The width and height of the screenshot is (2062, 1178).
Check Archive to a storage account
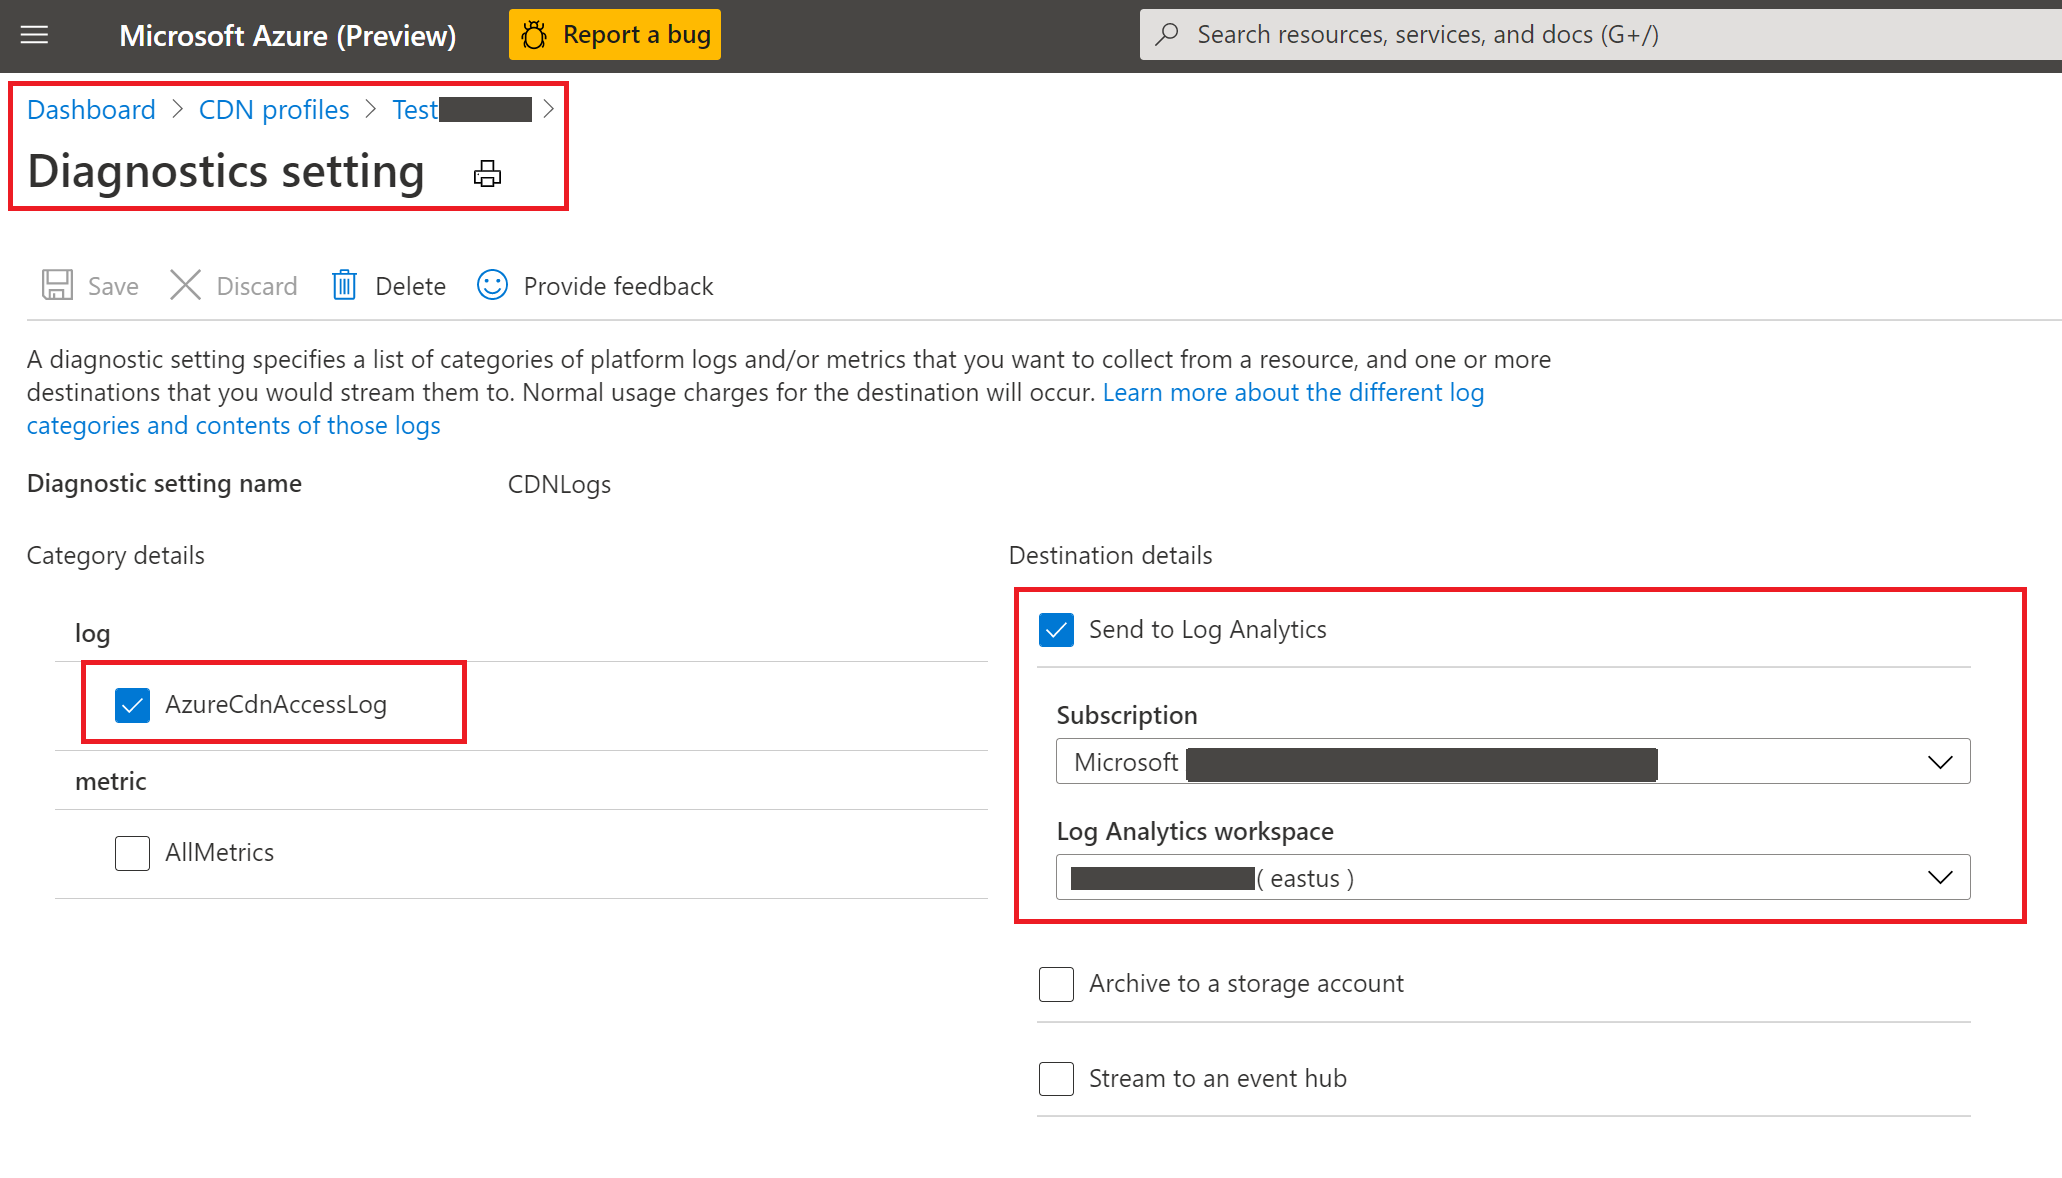(1056, 984)
